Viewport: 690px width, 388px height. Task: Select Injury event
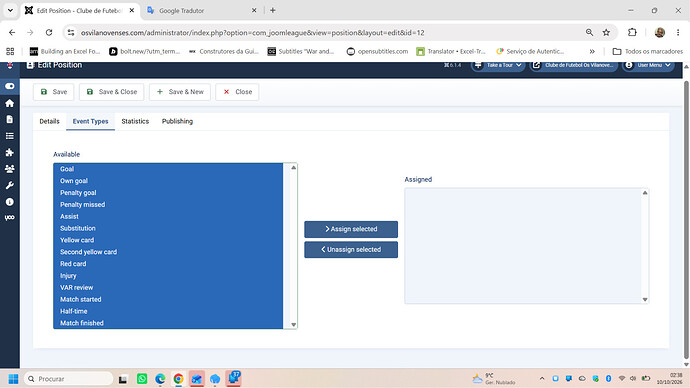tap(168, 276)
